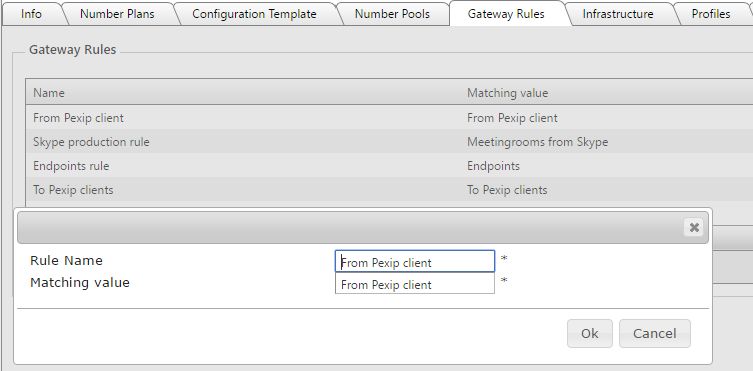Click Cancel in the rule dialog
Screen dimensions: 753x371
[655, 334]
